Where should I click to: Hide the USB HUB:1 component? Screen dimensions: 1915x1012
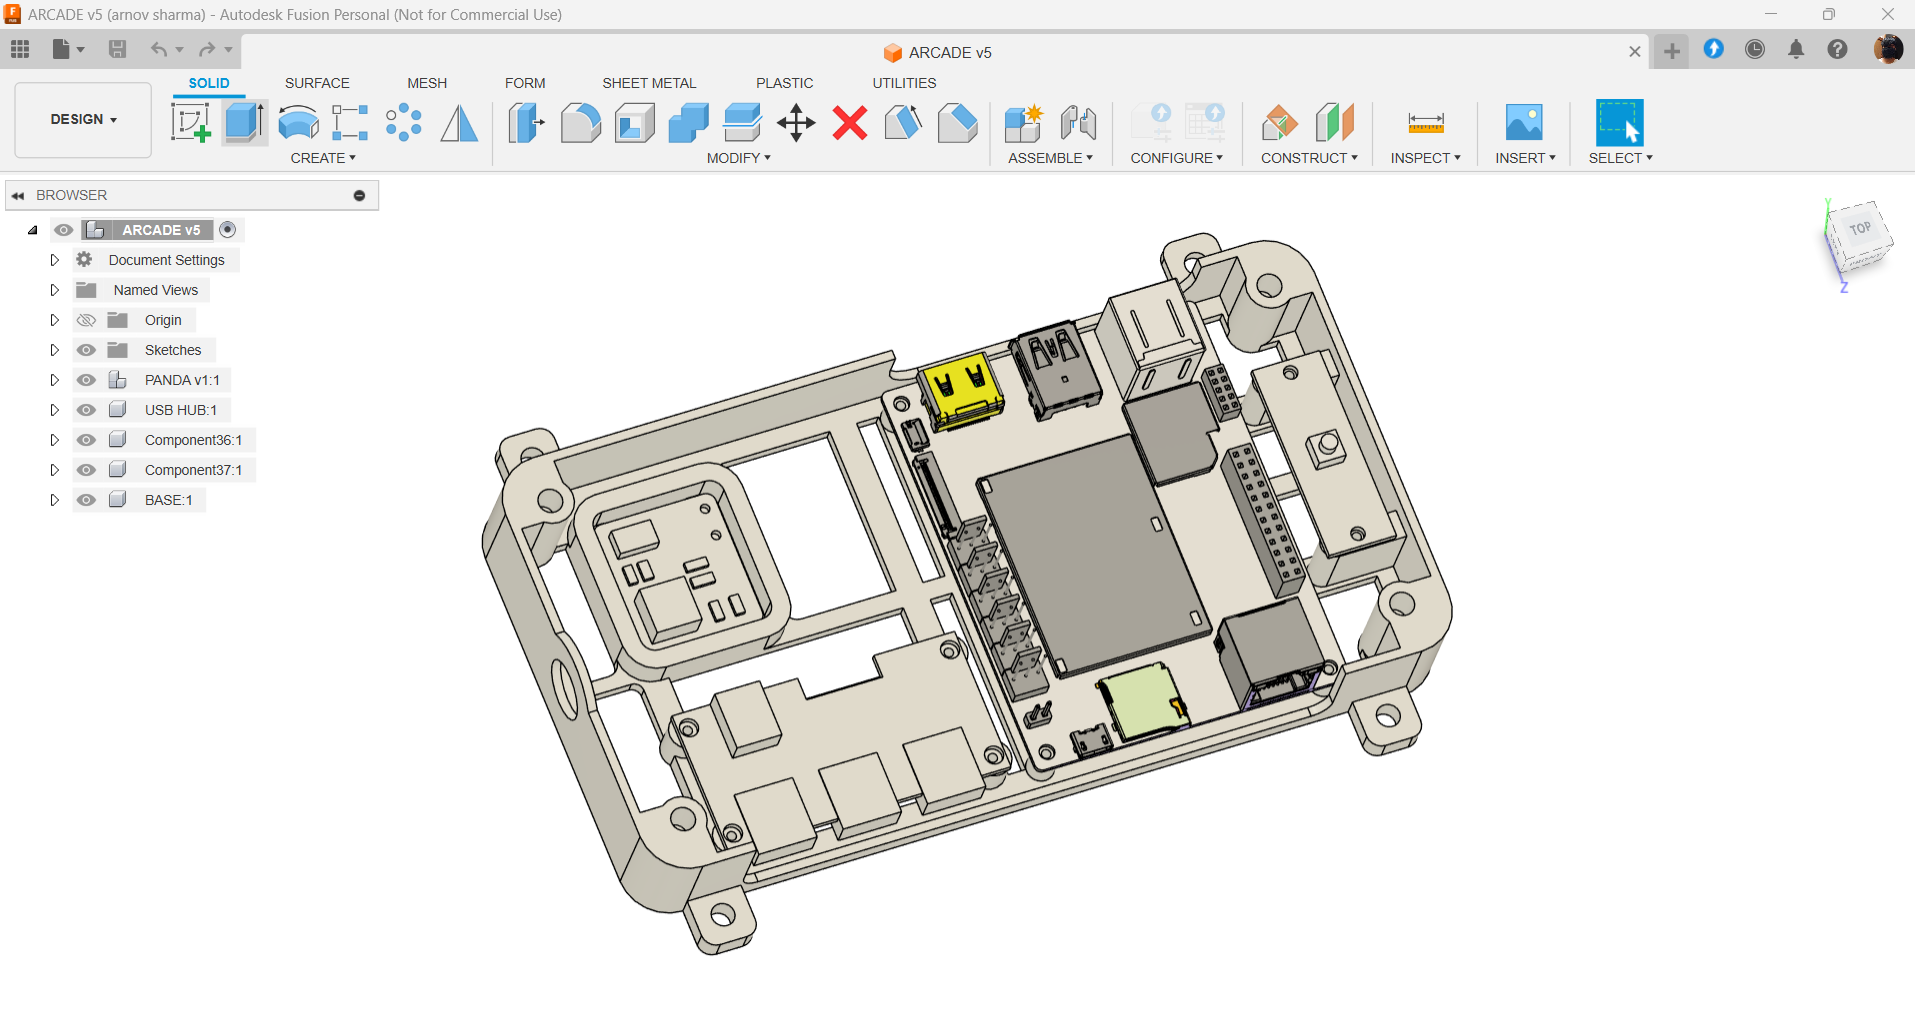point(87,410)
